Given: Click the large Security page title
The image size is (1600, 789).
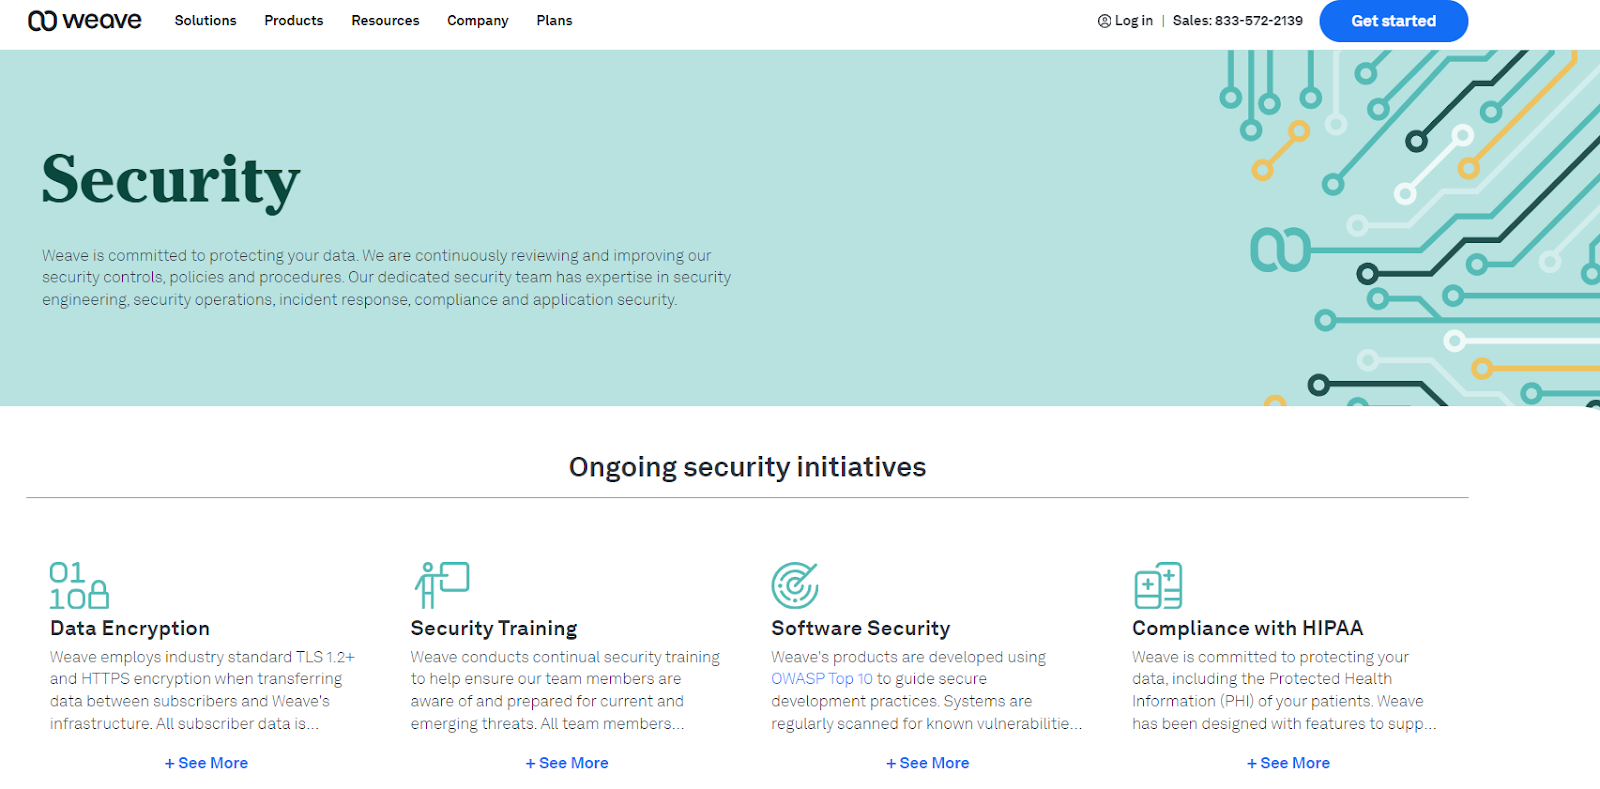Looking at the screenshot, I should point(171,181).
